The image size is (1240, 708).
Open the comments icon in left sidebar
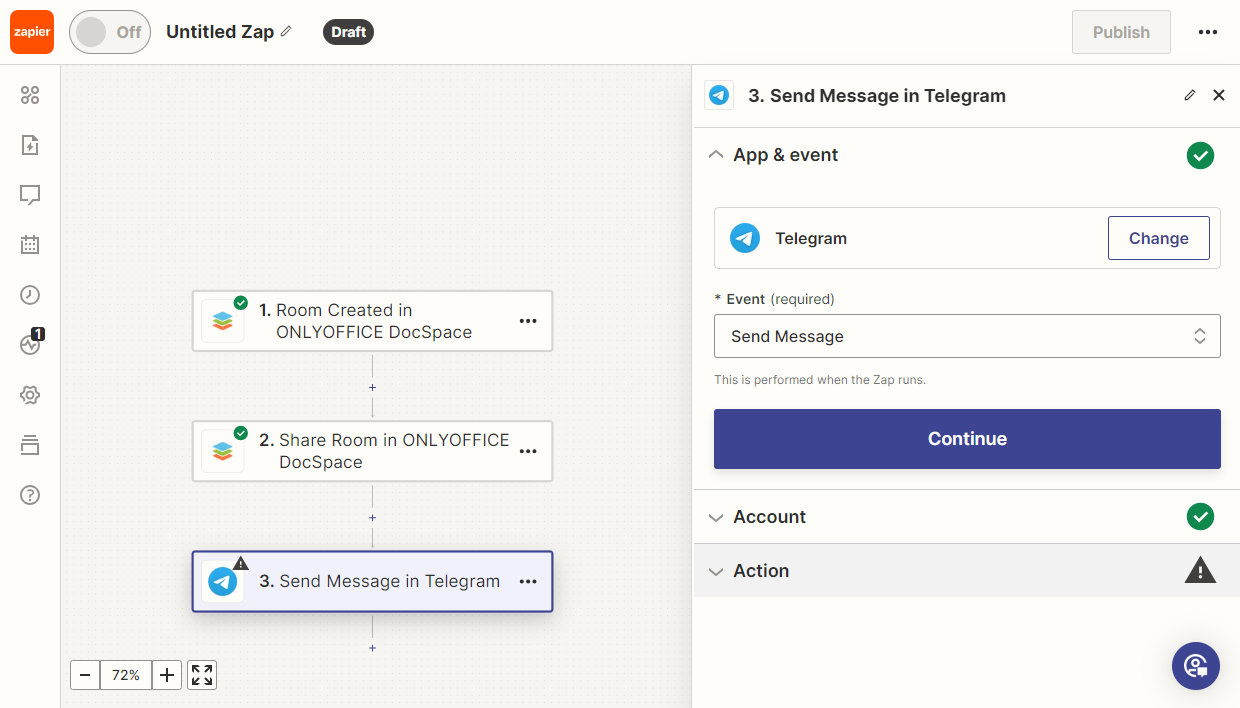[x=30, y=195]
